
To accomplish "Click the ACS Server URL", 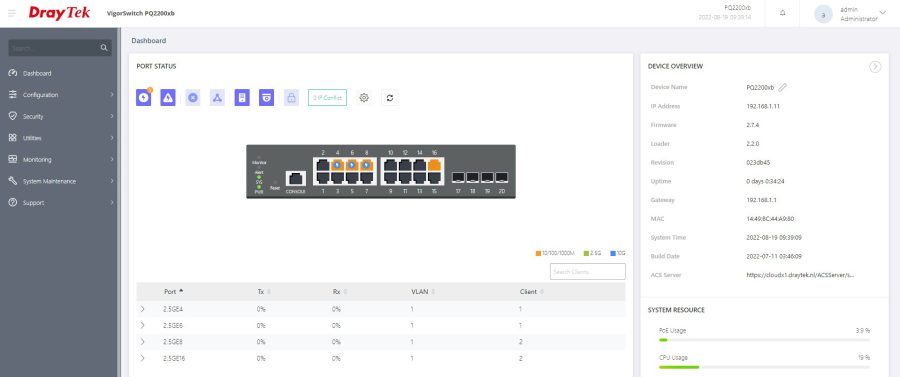I will point(800,275).
